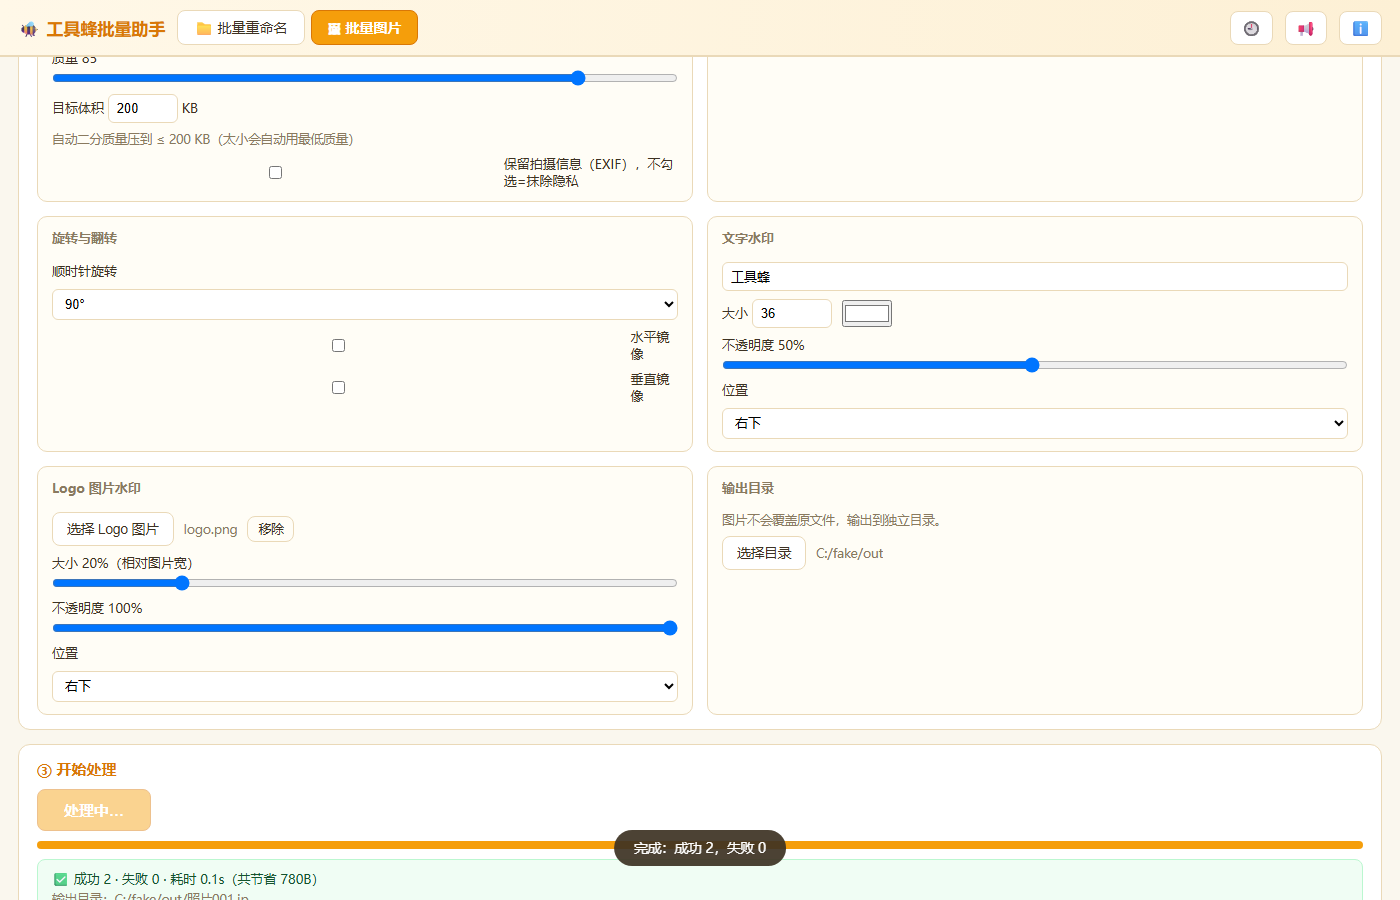The height and width of the screenshot is (900, 1400).
Task: Click the C:/fake/out output path text
Action: point(850,553)
